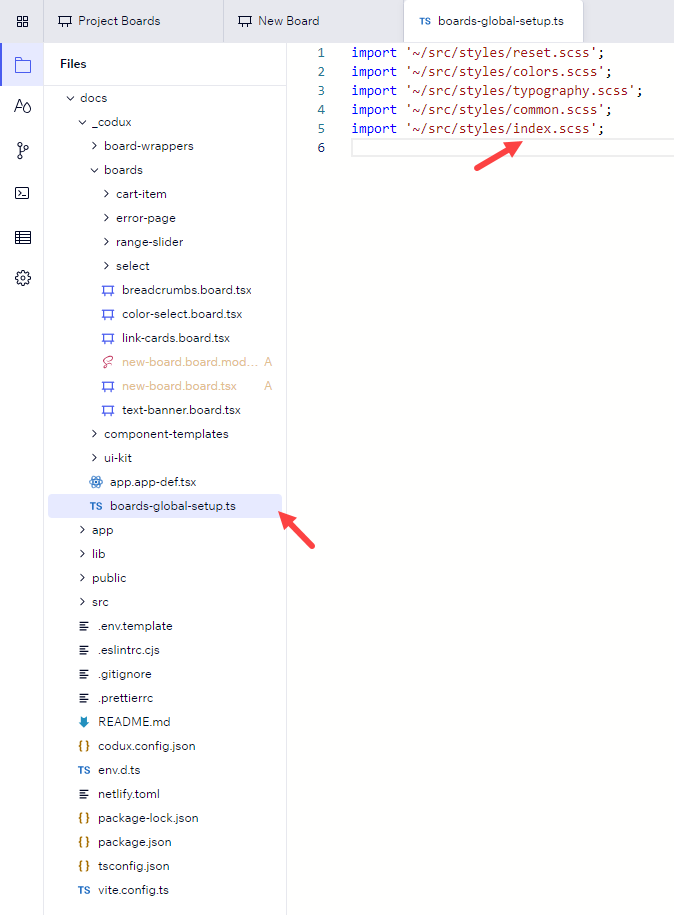The width and height of the screenshot is (674, 915).
Task: Collapse the boards folder
Action: point(94,170)
